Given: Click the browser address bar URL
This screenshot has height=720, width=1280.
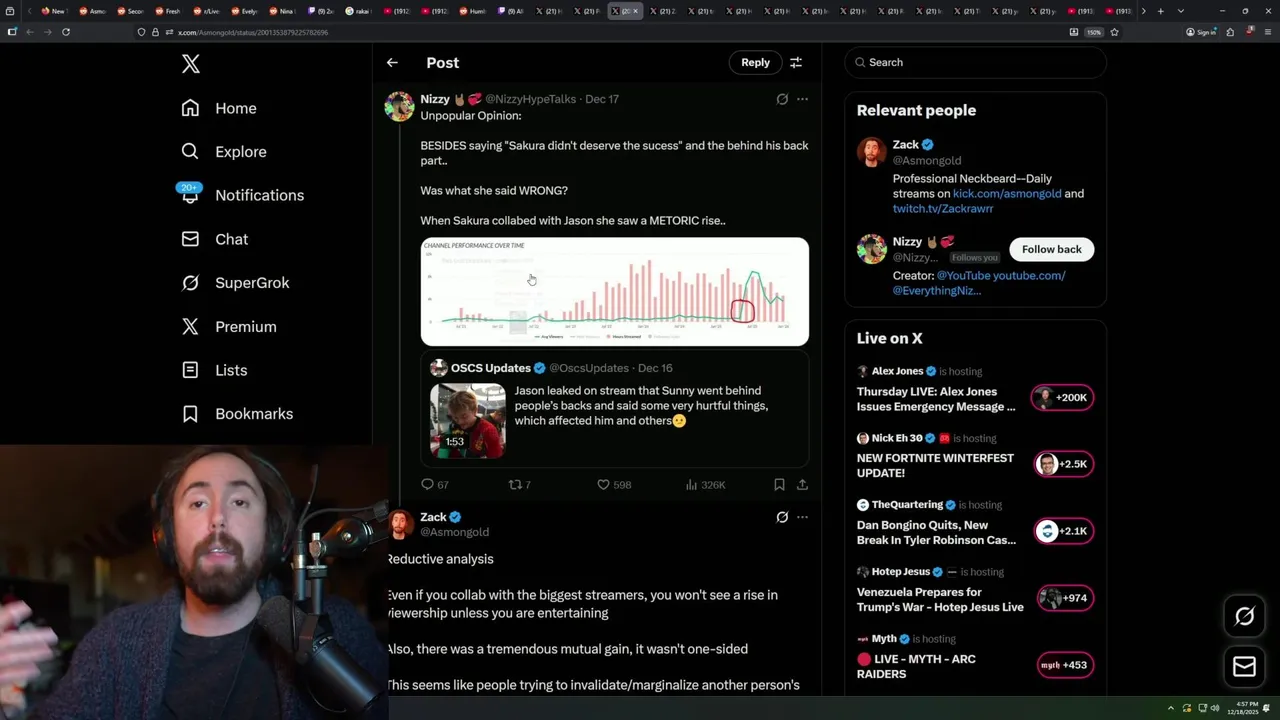Looking at the screenshot, I should click(x=253, y=32).
